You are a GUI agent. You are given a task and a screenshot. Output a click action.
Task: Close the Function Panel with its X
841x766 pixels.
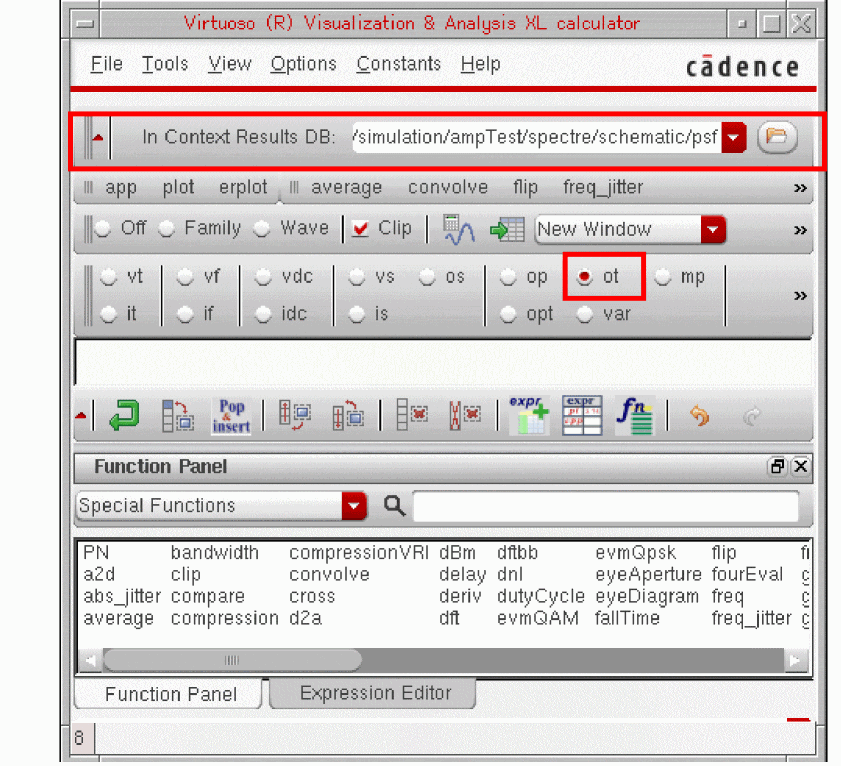pos(801,466)
